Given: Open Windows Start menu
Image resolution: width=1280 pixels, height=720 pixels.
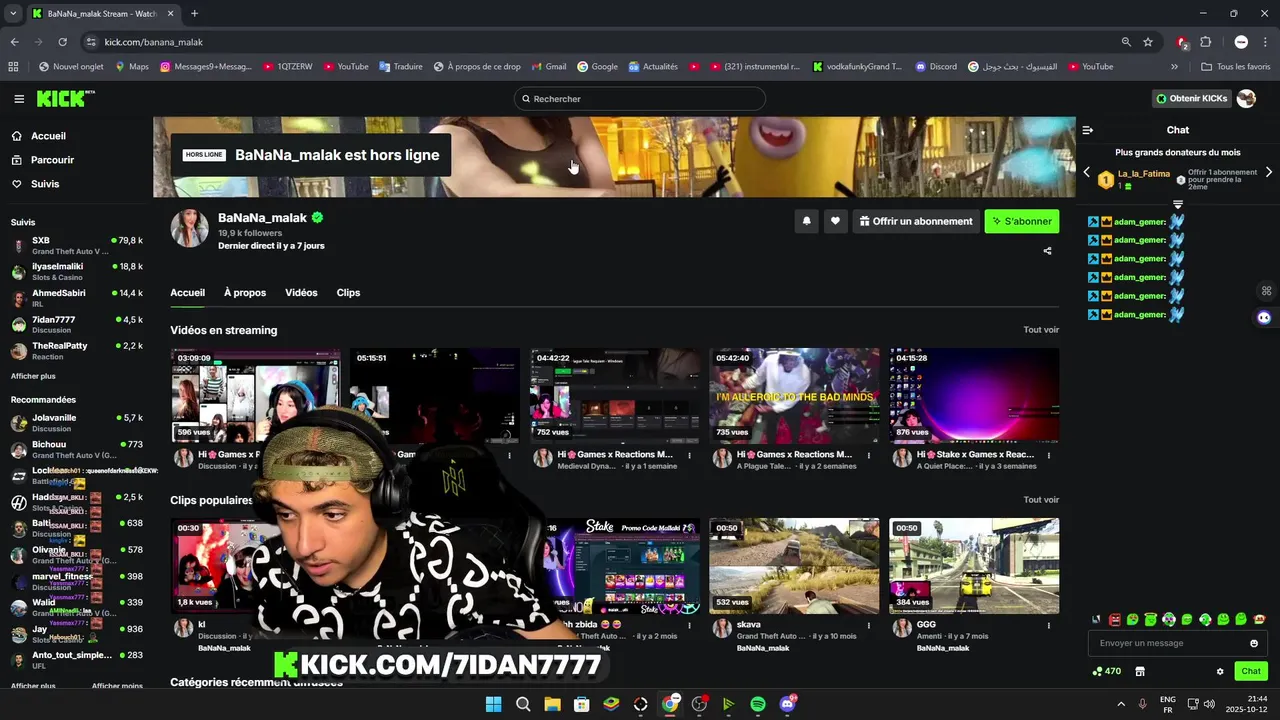Looking at the screenshot, I should coord(494,704).
